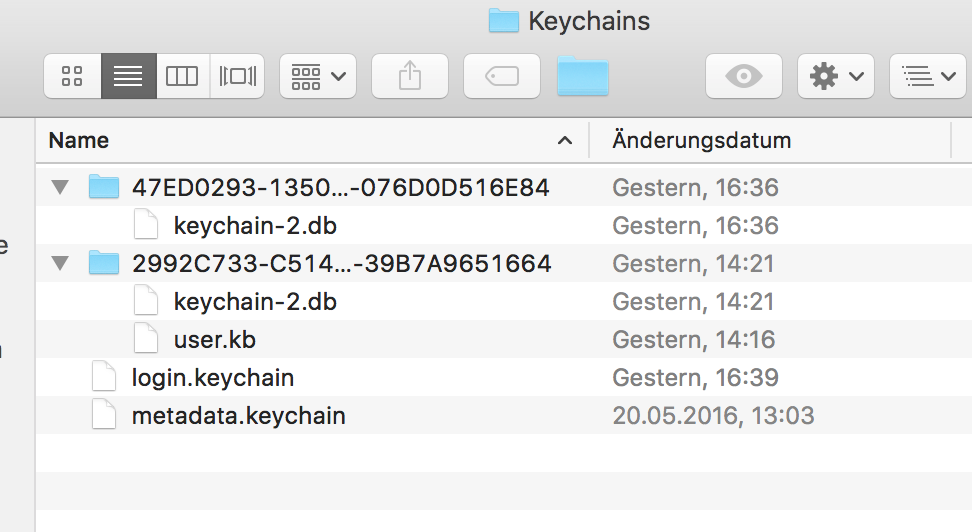Switch to icon view
This screenshot has width=972, height=532.
click(x=72, y=76)
